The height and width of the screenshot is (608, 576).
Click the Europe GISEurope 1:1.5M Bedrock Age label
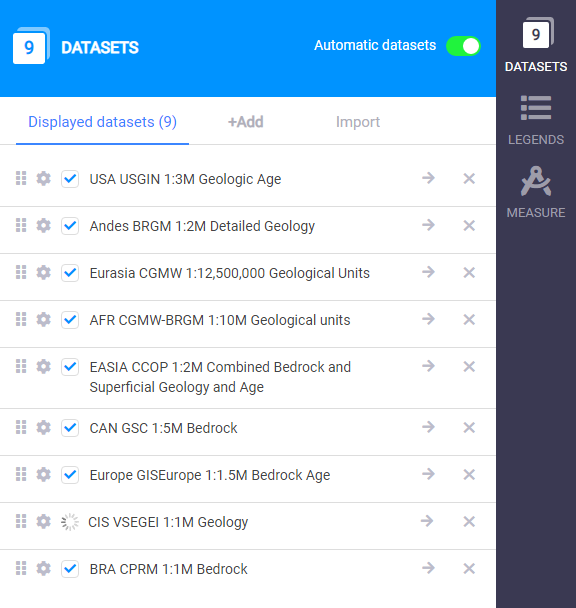click(210, 475)
